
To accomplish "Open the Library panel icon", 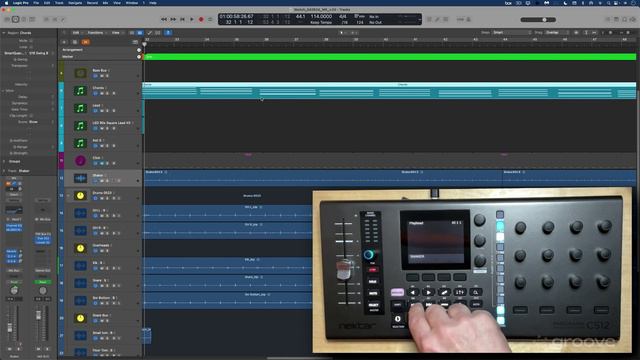I will [7, 19].
